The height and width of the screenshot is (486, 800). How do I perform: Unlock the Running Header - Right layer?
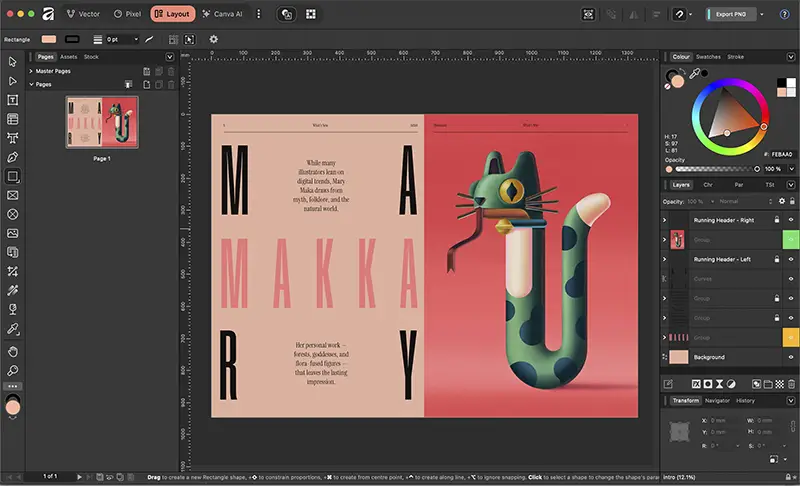[777, 220]
